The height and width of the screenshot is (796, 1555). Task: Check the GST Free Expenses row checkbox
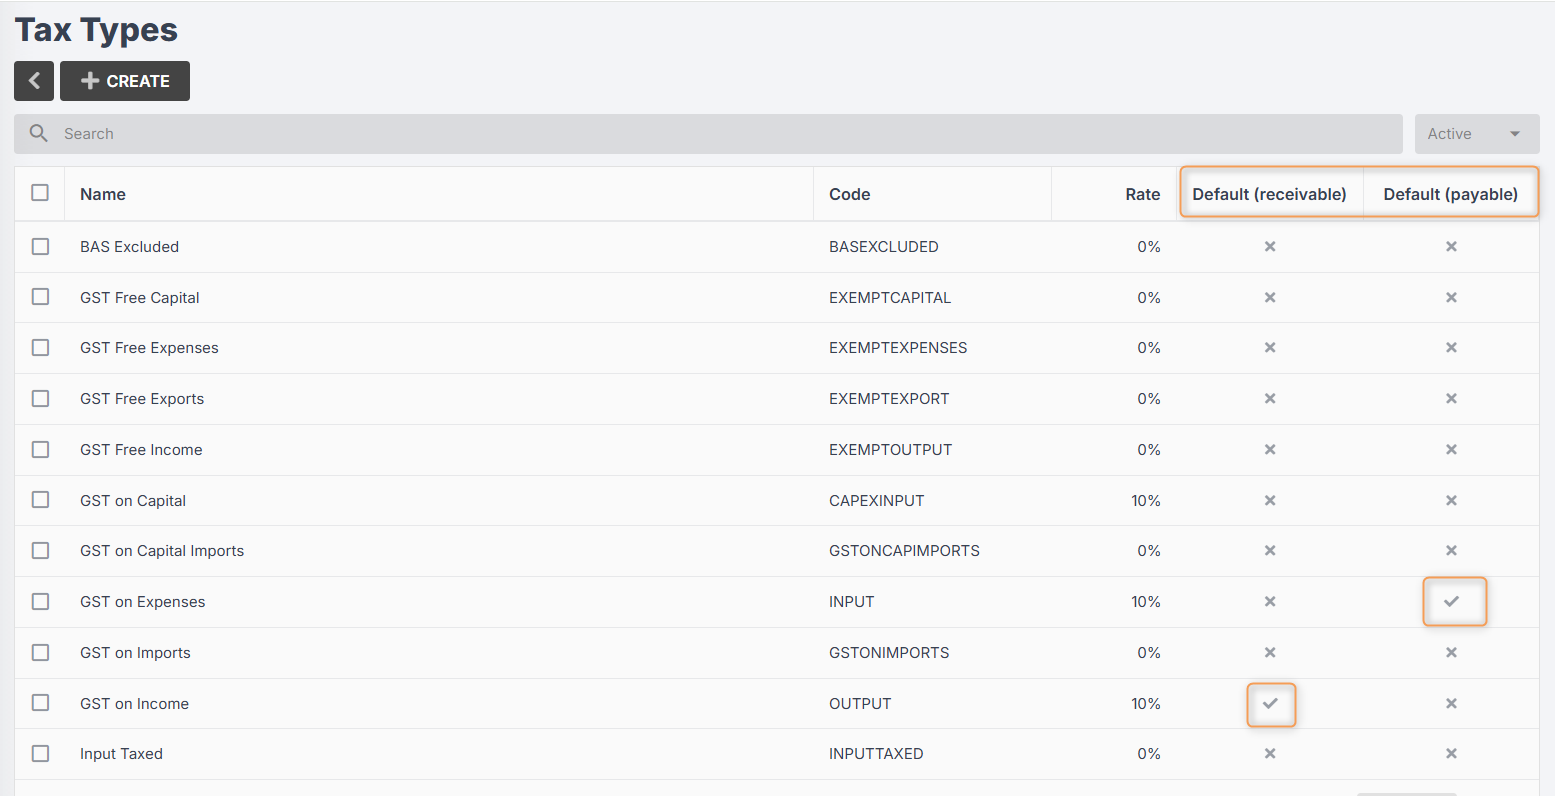click(x=40, y=347)
